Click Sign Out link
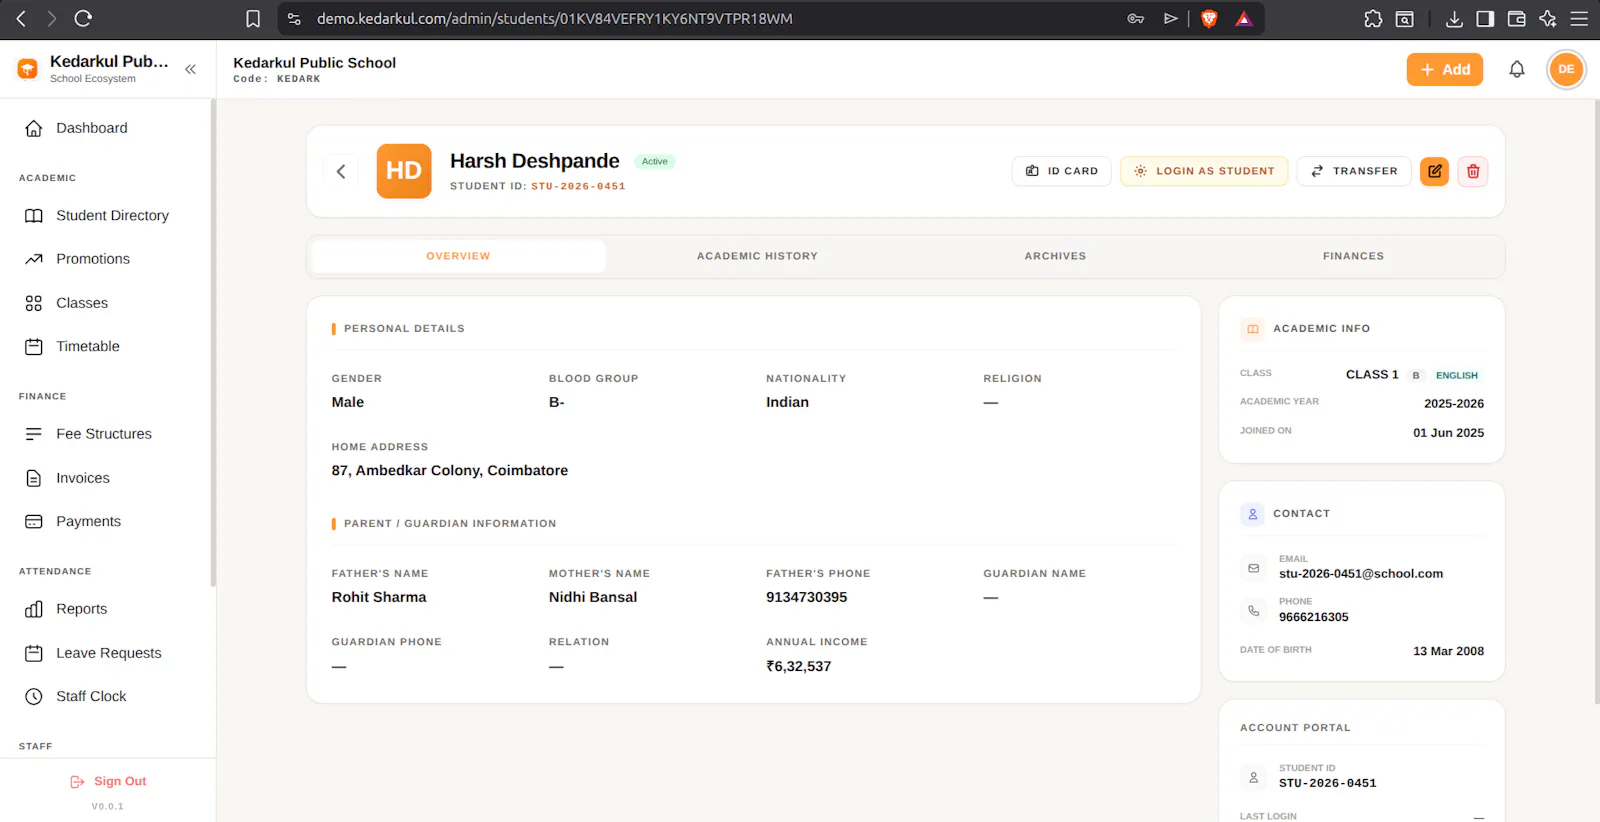Viewport: 1600px width, 822px height. [x=108, y=781]
